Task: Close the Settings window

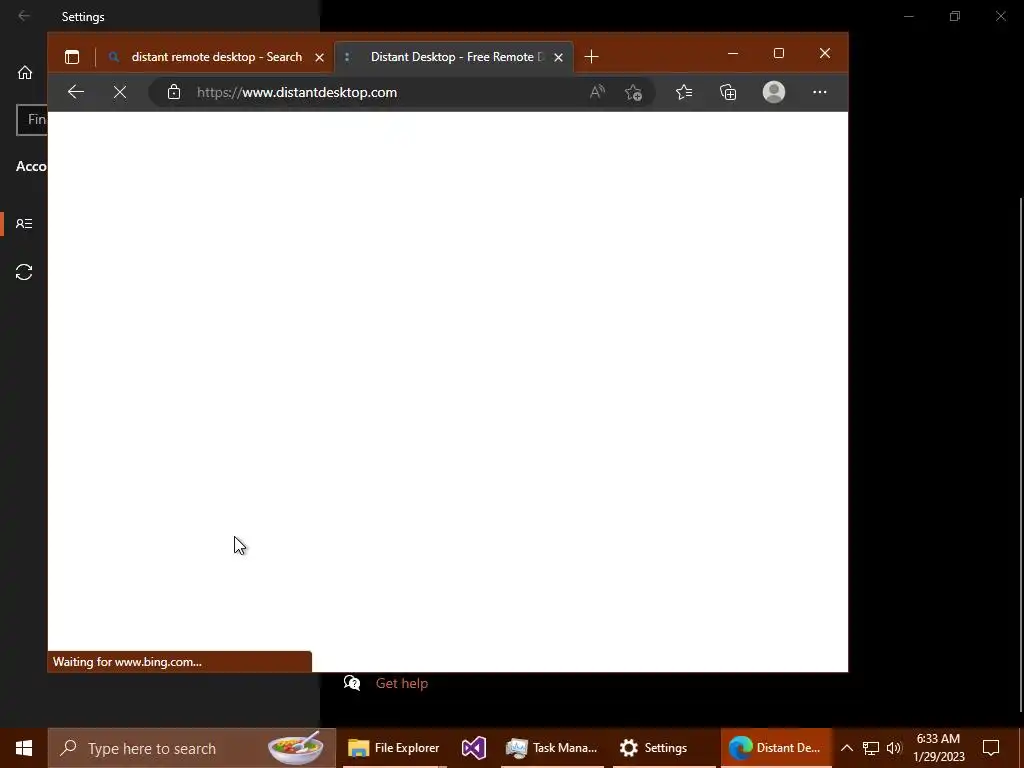Action: pos(1000,16)
